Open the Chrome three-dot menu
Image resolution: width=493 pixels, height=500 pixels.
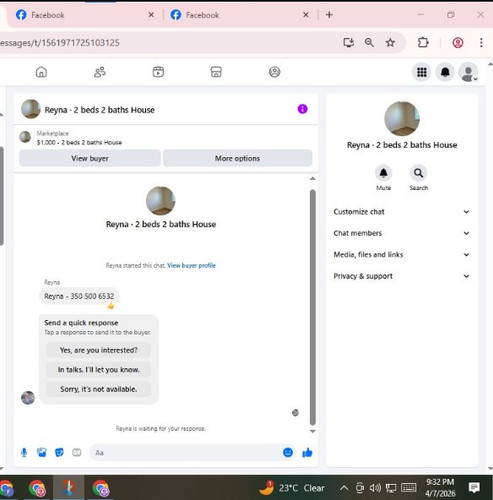[481, 43]
